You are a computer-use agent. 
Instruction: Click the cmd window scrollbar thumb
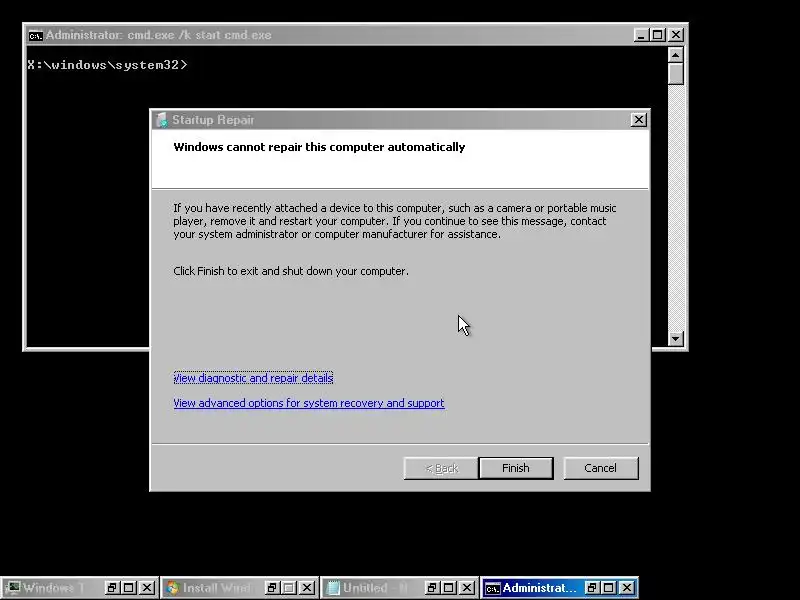point(676,73)
